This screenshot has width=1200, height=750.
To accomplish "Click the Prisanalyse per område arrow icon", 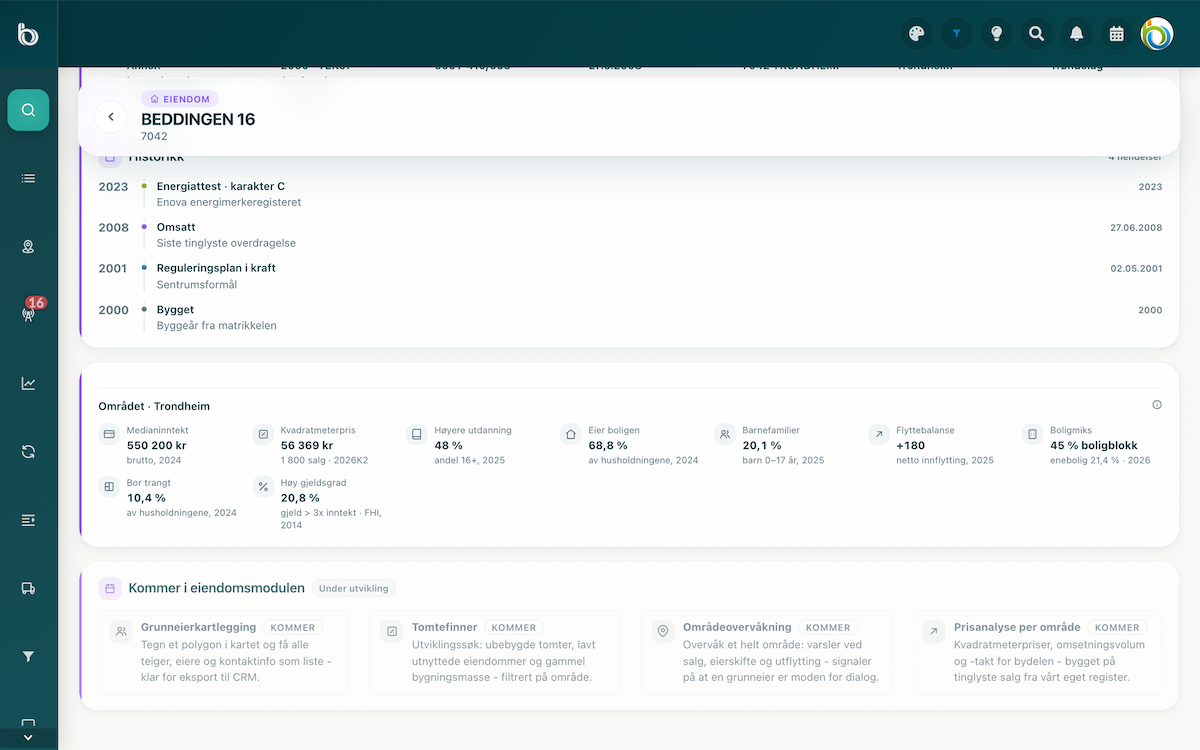I will (933, 632).
